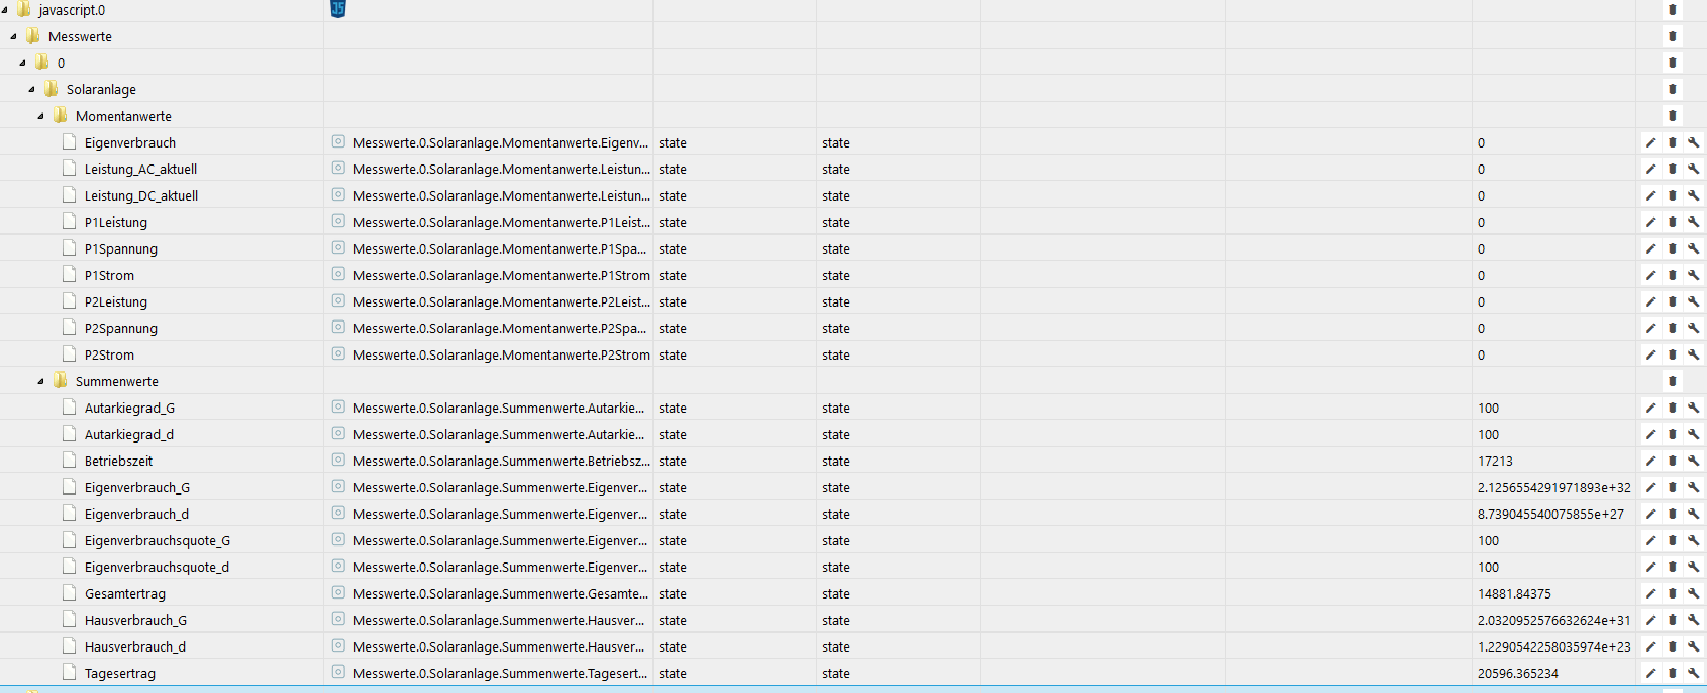Delete the Leistung_AC_aktuell object

tap(1672, 169)
